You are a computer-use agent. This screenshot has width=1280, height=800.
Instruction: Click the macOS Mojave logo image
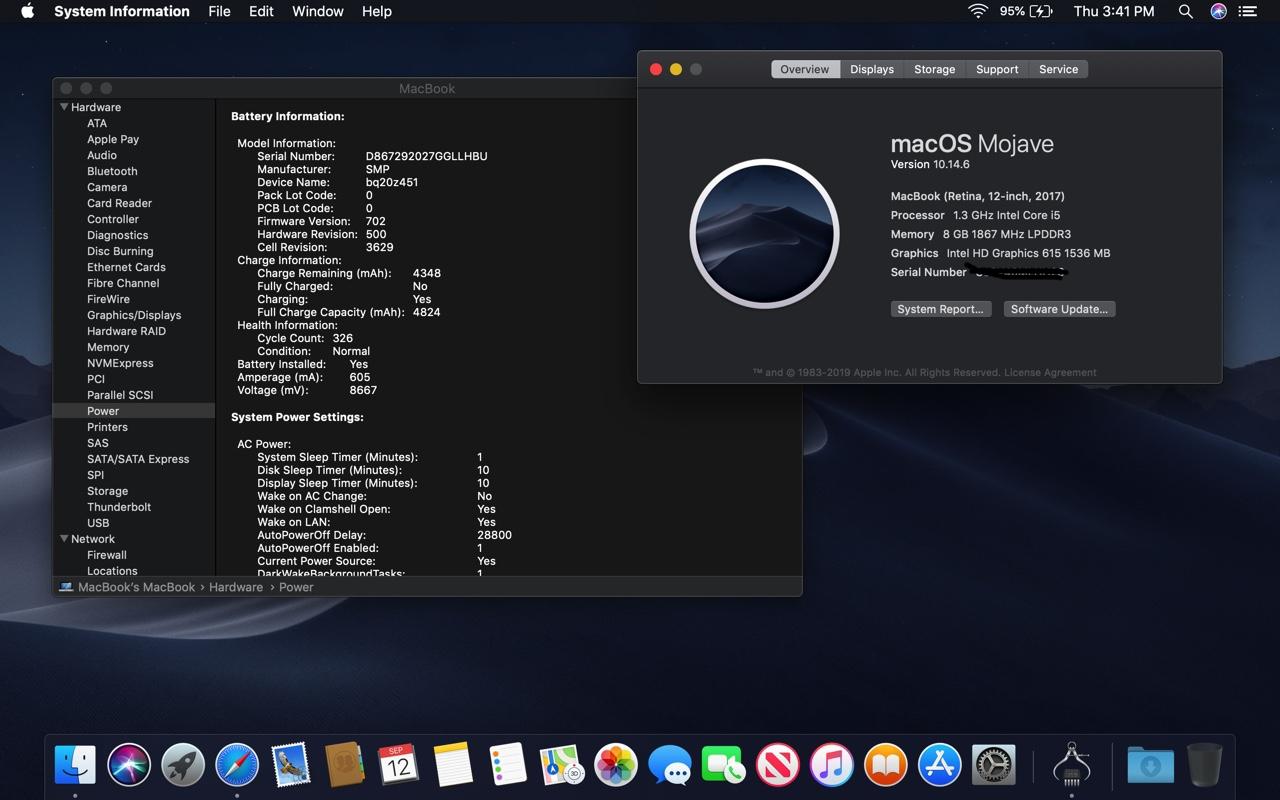[x=764, y=234]
